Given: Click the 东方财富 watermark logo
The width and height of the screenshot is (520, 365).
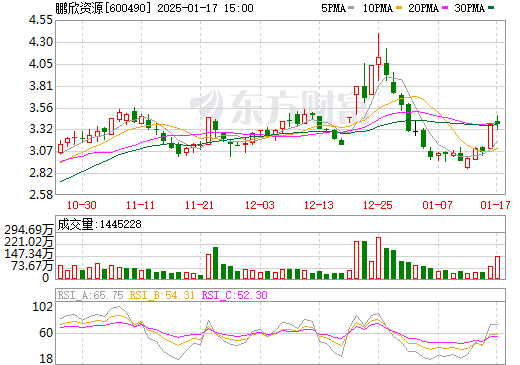Looking at the screenshot, I should 268,107.
